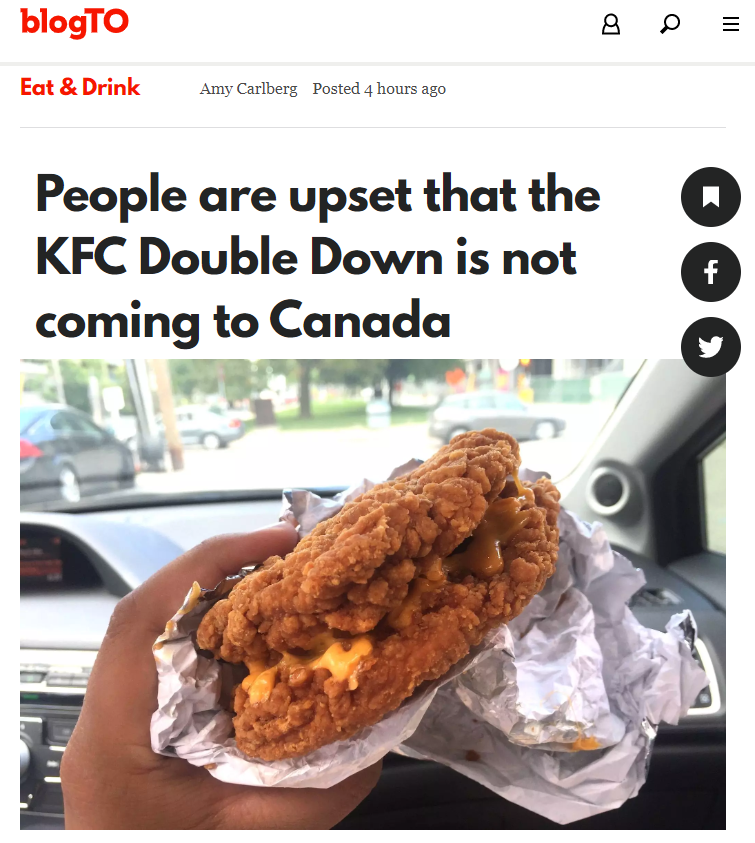The height and width of the screenshot is (843, 755).
Task: Click the "Posted 4 hours ago" timestamp
Action: [x=379, y=89]
